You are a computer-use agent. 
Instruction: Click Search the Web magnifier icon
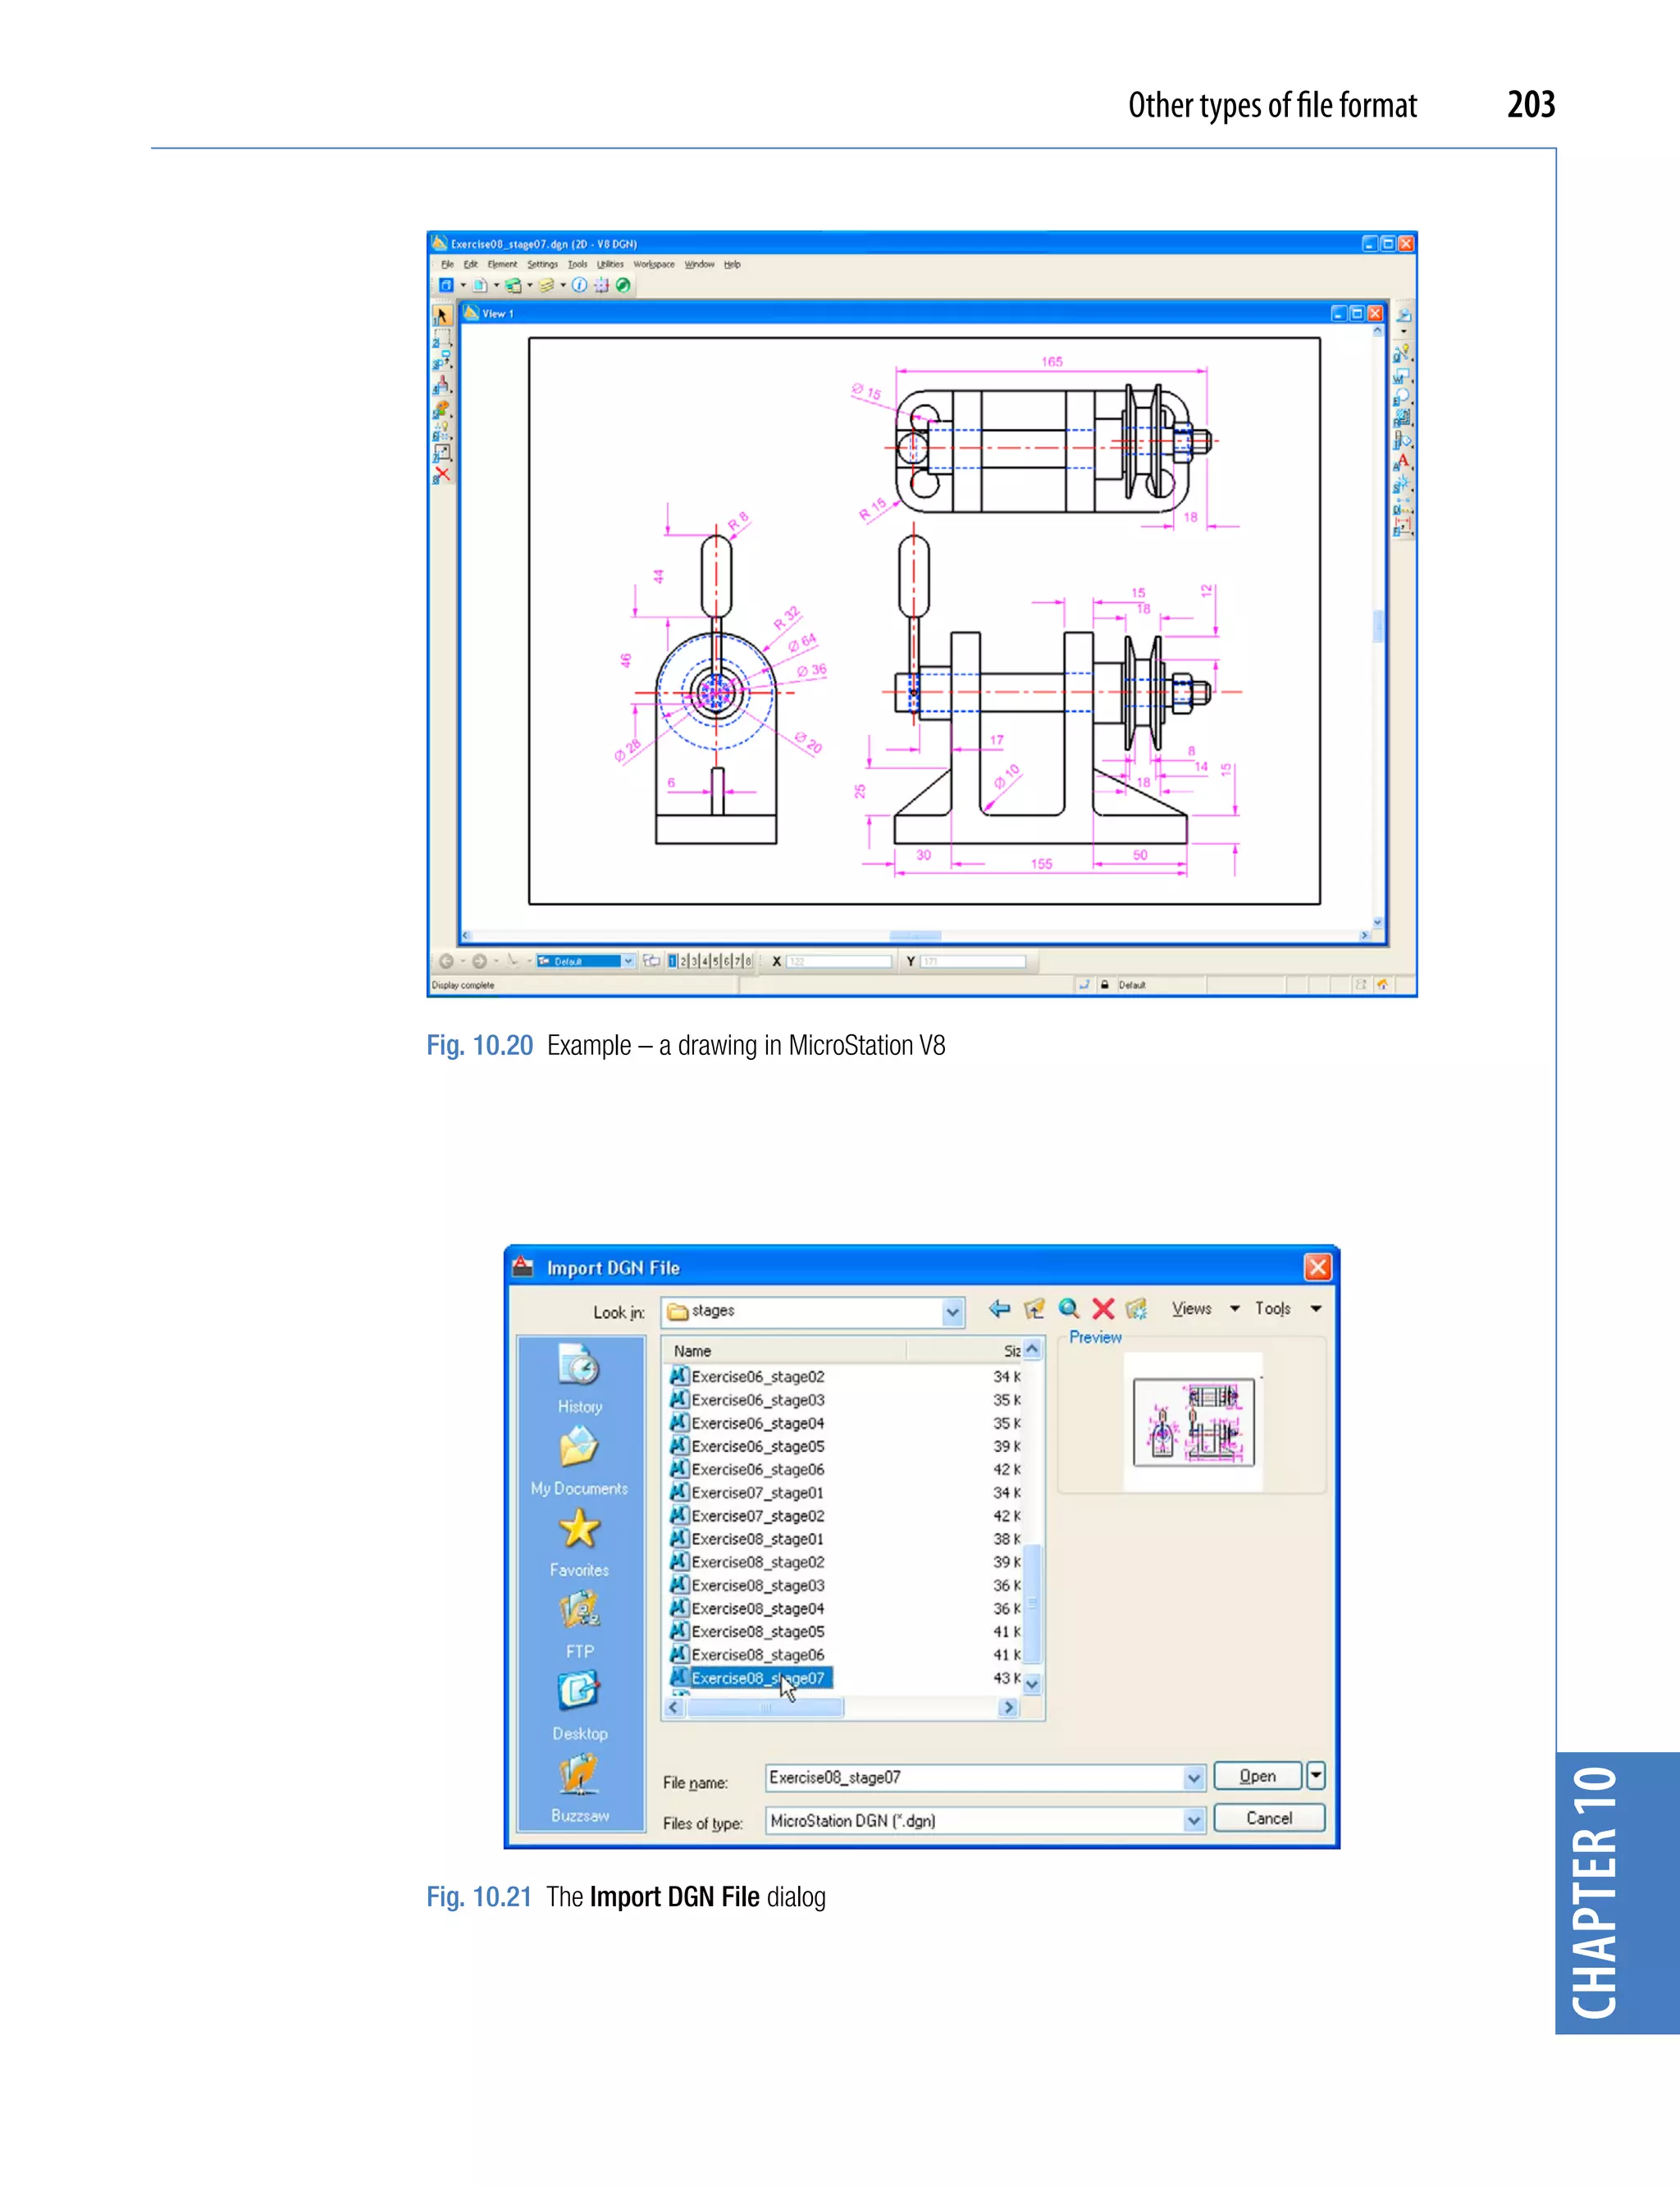1069,1308
